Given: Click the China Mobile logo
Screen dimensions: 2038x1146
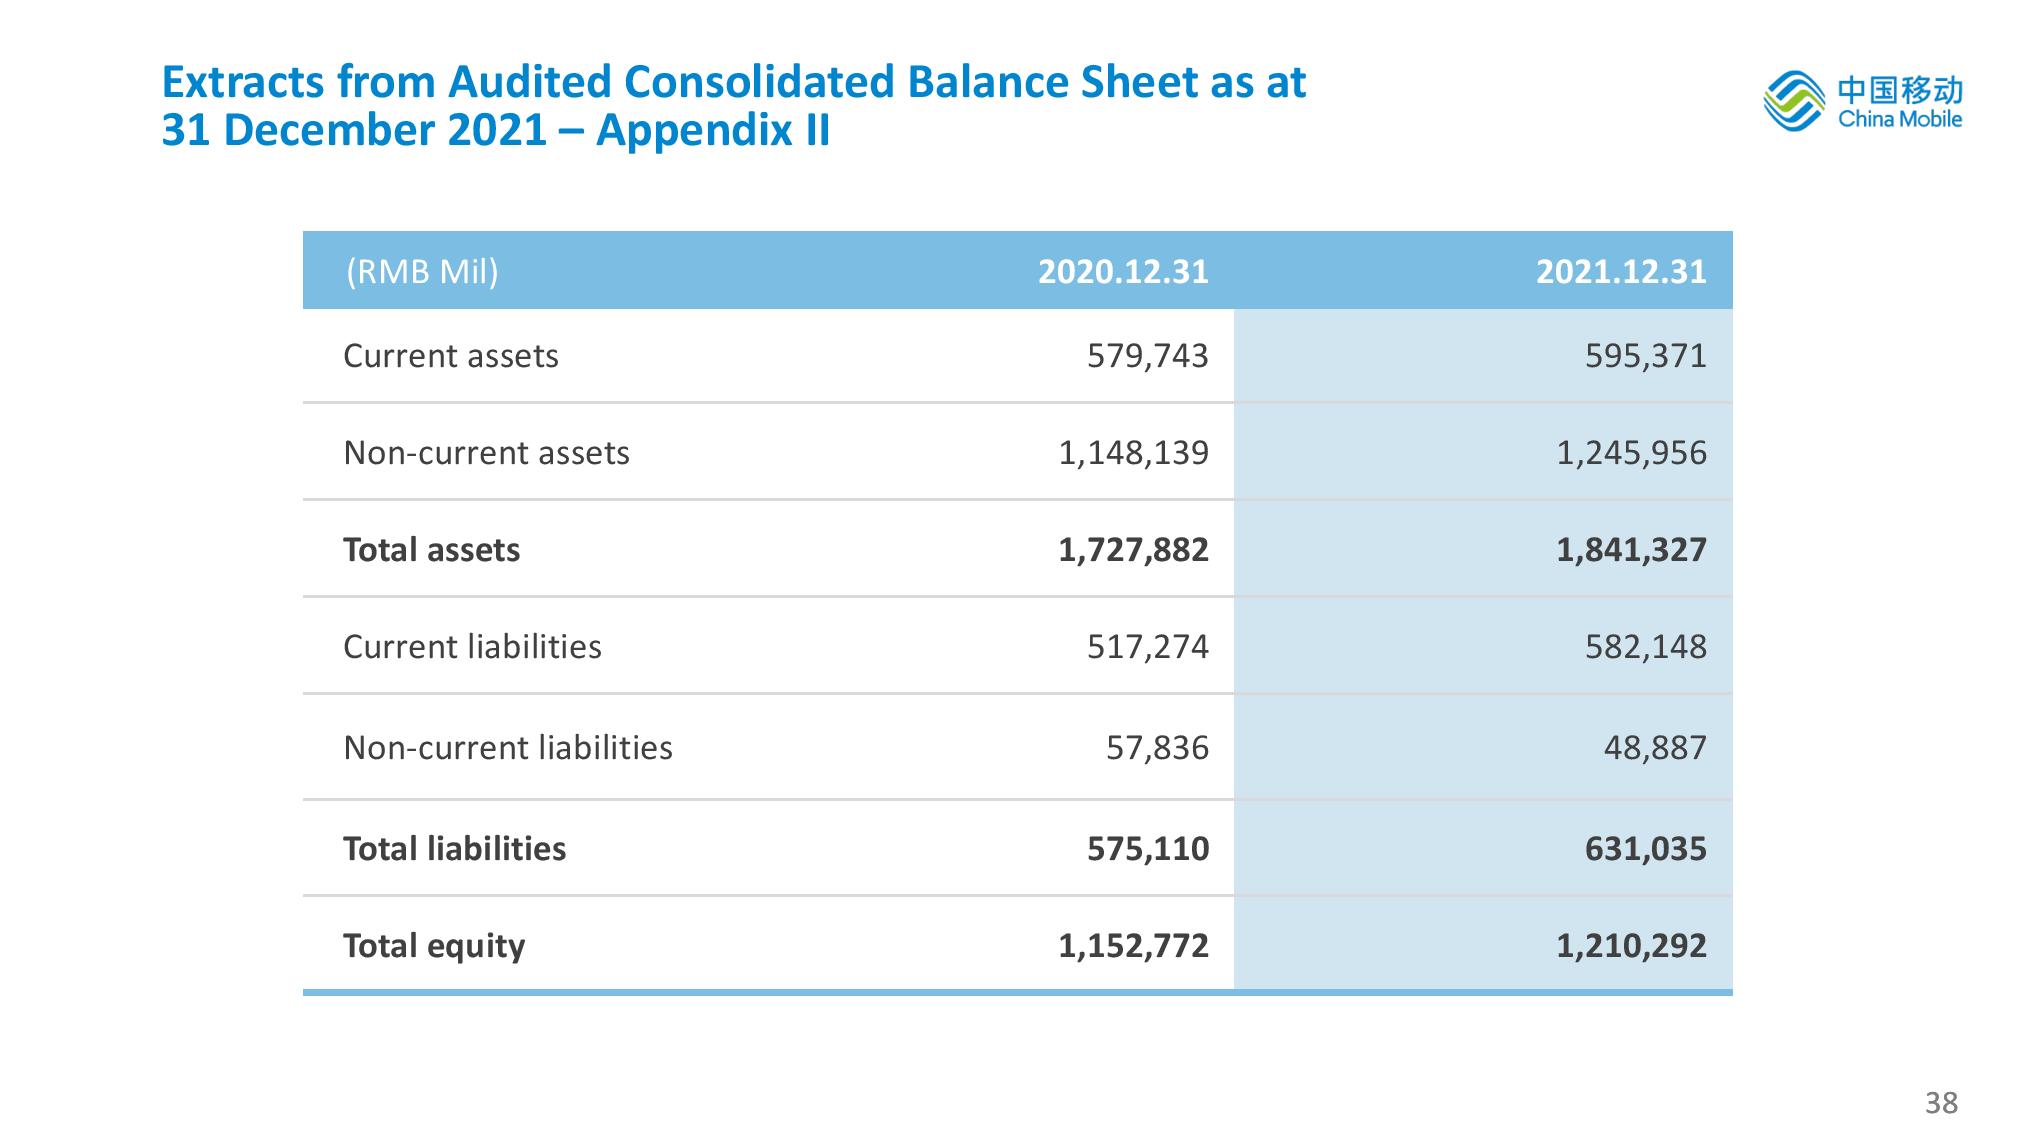Looking at the screenshot, I should tap(1863, 100).
